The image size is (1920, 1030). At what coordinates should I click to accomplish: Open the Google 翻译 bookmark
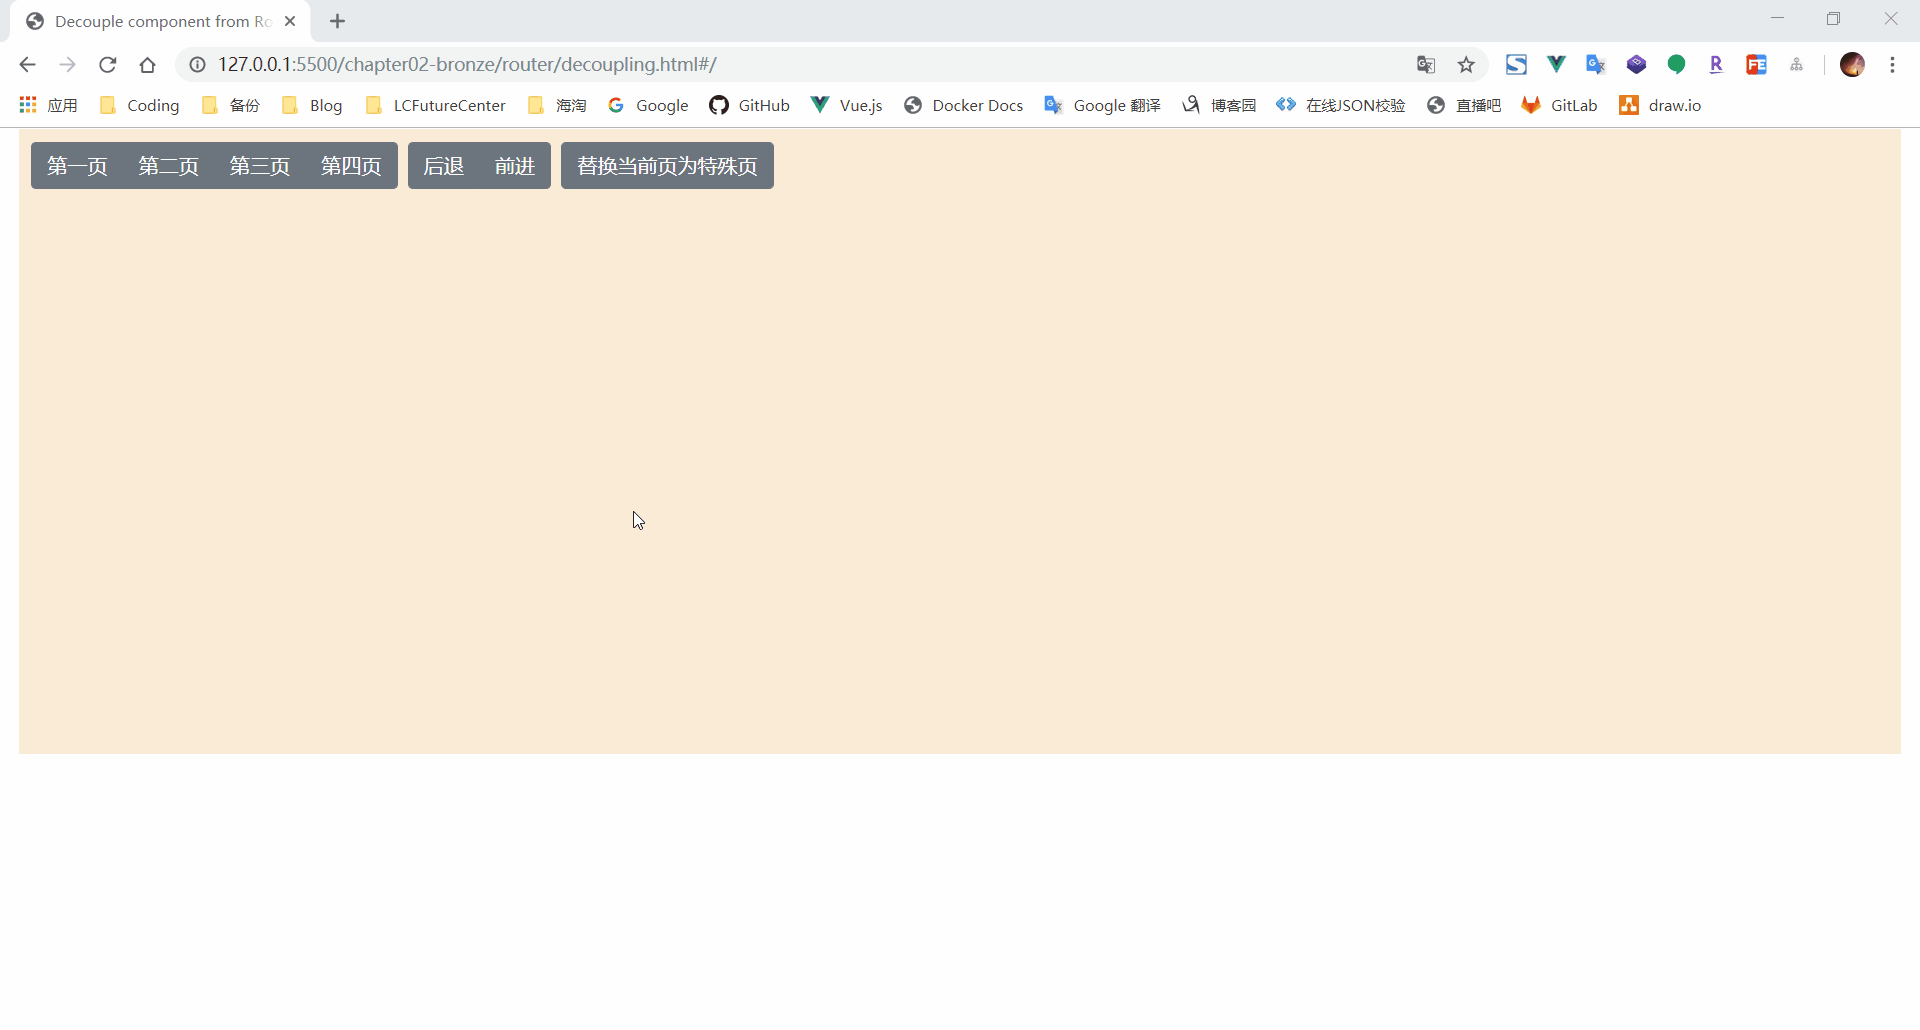pos(1102,105)
